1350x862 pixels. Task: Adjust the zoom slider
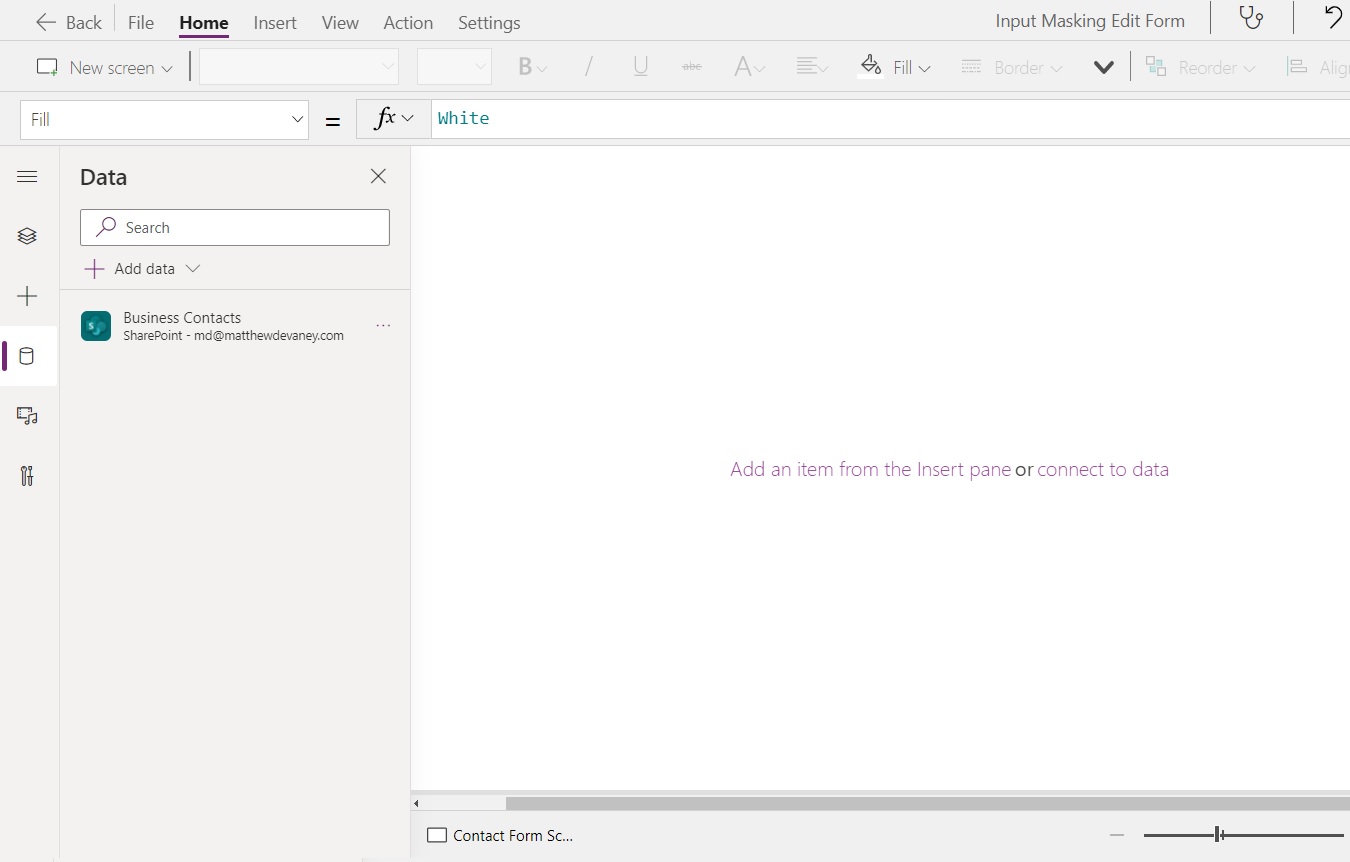pos(1218,834)
